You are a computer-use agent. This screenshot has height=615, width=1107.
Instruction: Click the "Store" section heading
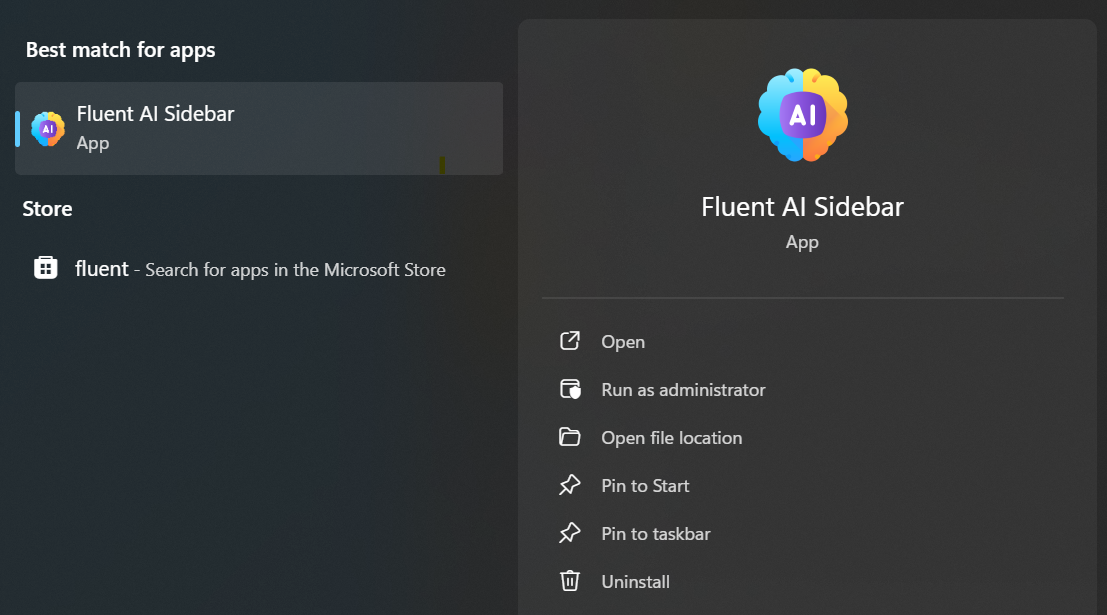coord(48,208)
